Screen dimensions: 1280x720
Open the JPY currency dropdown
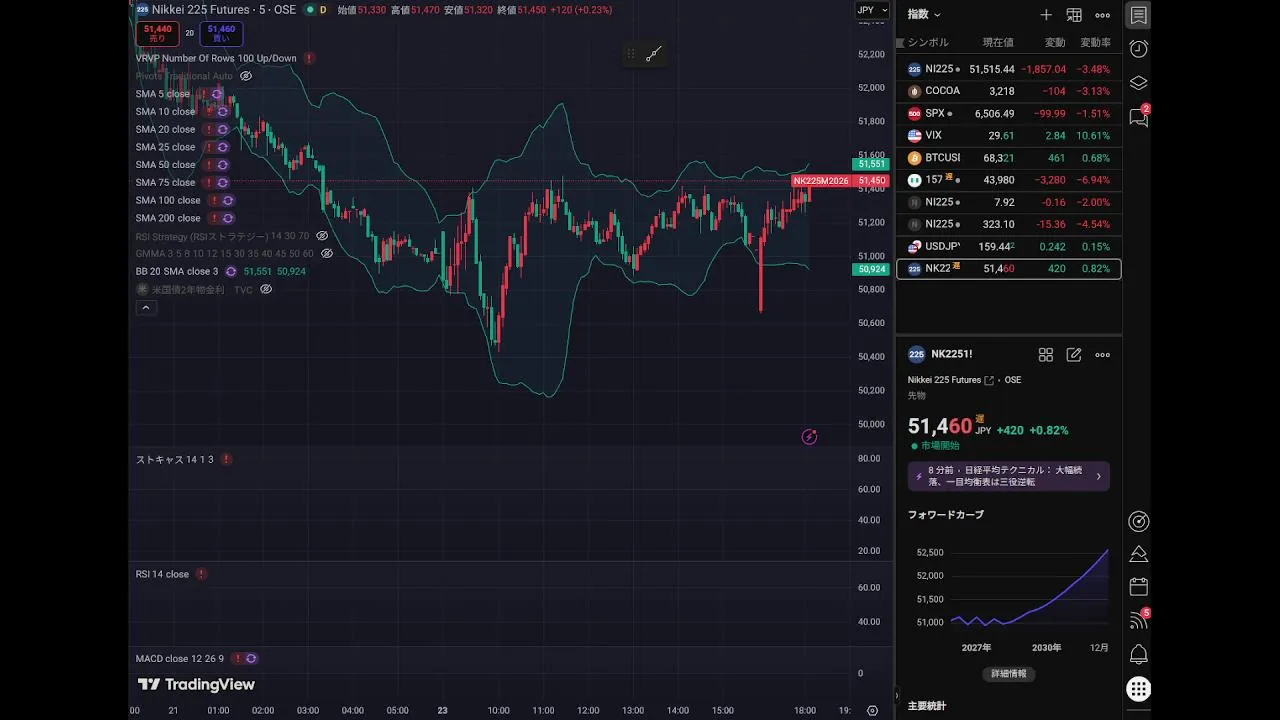click(x=867, y=10)
